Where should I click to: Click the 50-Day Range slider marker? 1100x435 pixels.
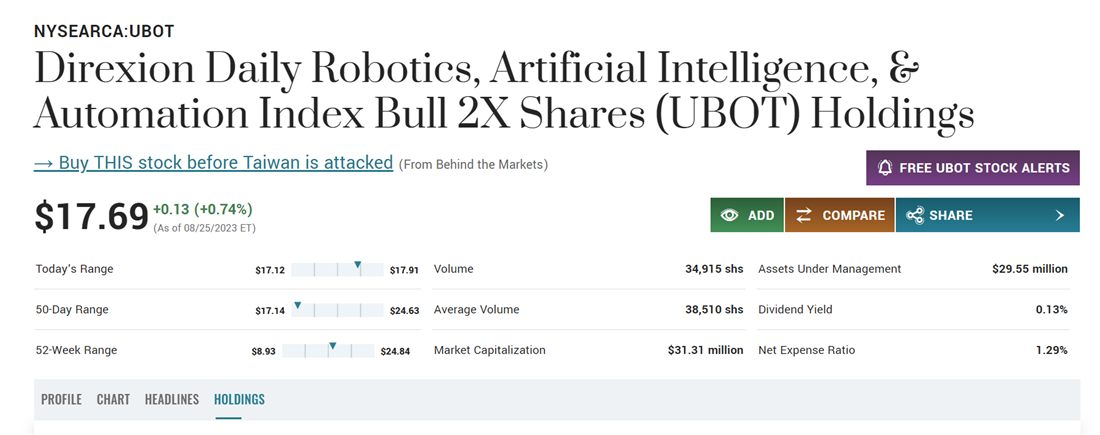click(x=297, y=306)
